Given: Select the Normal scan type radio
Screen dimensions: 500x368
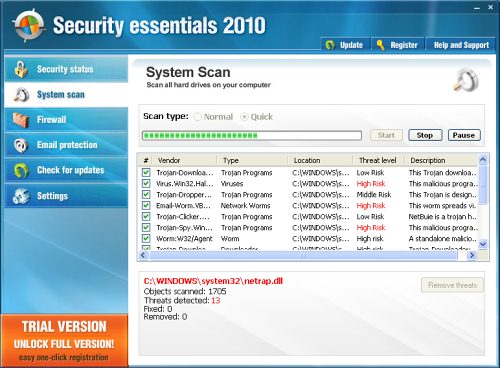Looking at the screenshot, I should pyautogui.click(x=198, y=117).
